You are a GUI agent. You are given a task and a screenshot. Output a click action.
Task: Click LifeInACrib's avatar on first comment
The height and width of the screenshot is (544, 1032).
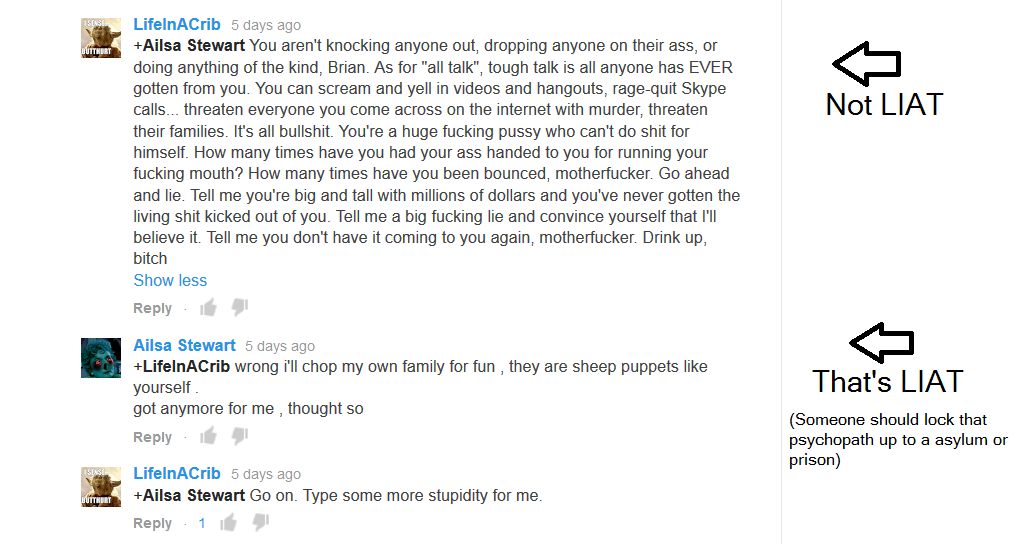click(101, 37)
